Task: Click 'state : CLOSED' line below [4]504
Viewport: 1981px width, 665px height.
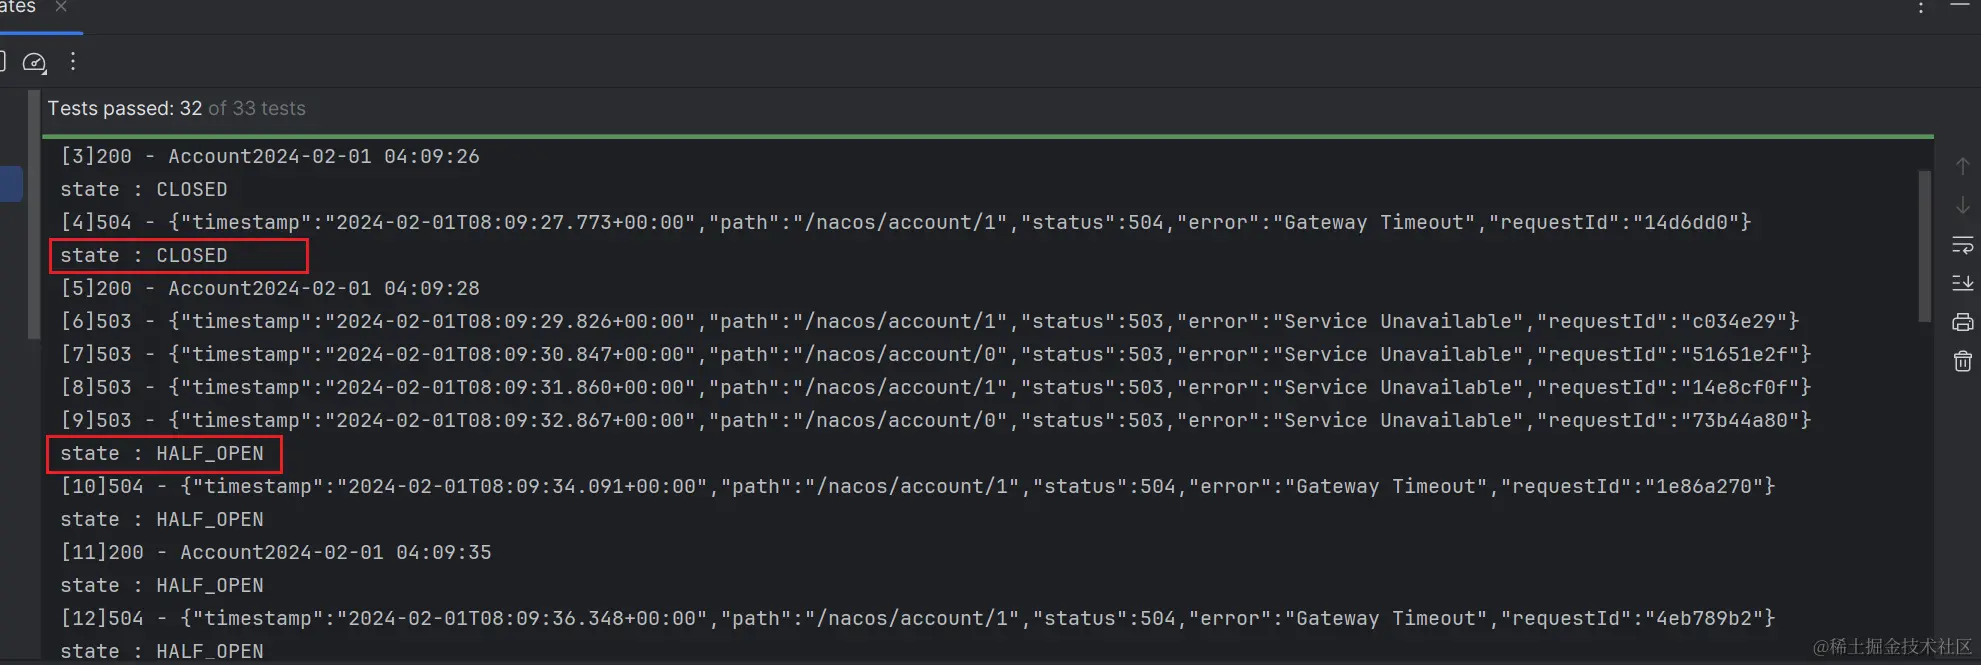Action: 144,255
